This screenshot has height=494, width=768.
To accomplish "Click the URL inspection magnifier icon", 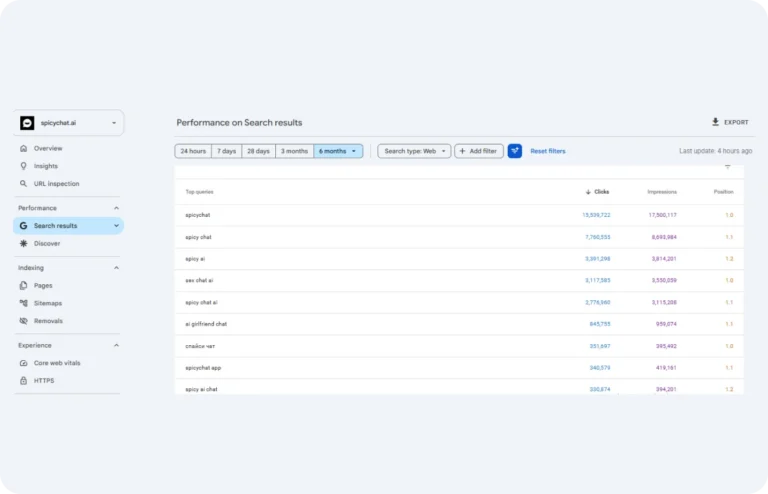I will coord(23,184).
